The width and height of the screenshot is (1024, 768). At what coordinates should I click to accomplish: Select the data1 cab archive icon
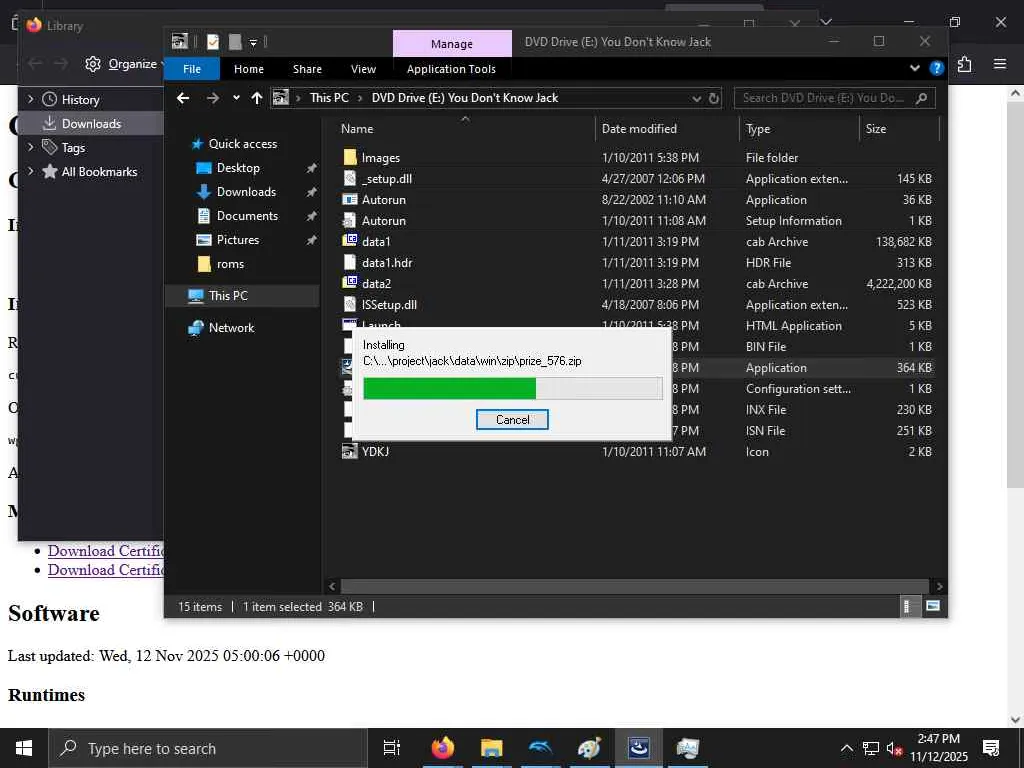tap(350, 240)
